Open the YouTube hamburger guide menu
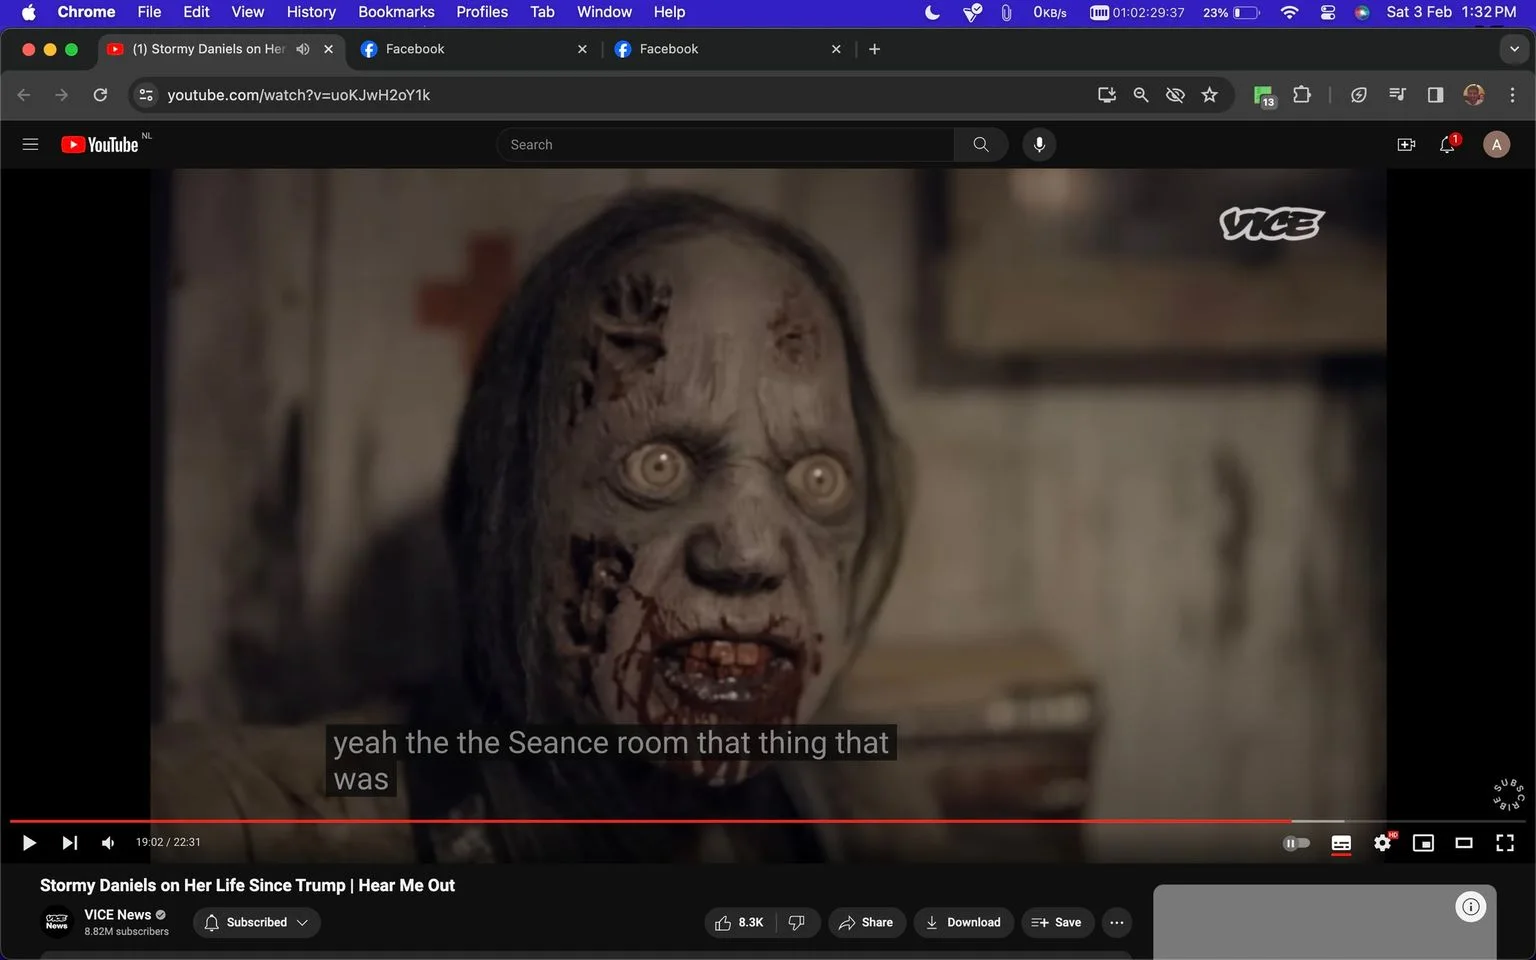 tap(30, 145)
